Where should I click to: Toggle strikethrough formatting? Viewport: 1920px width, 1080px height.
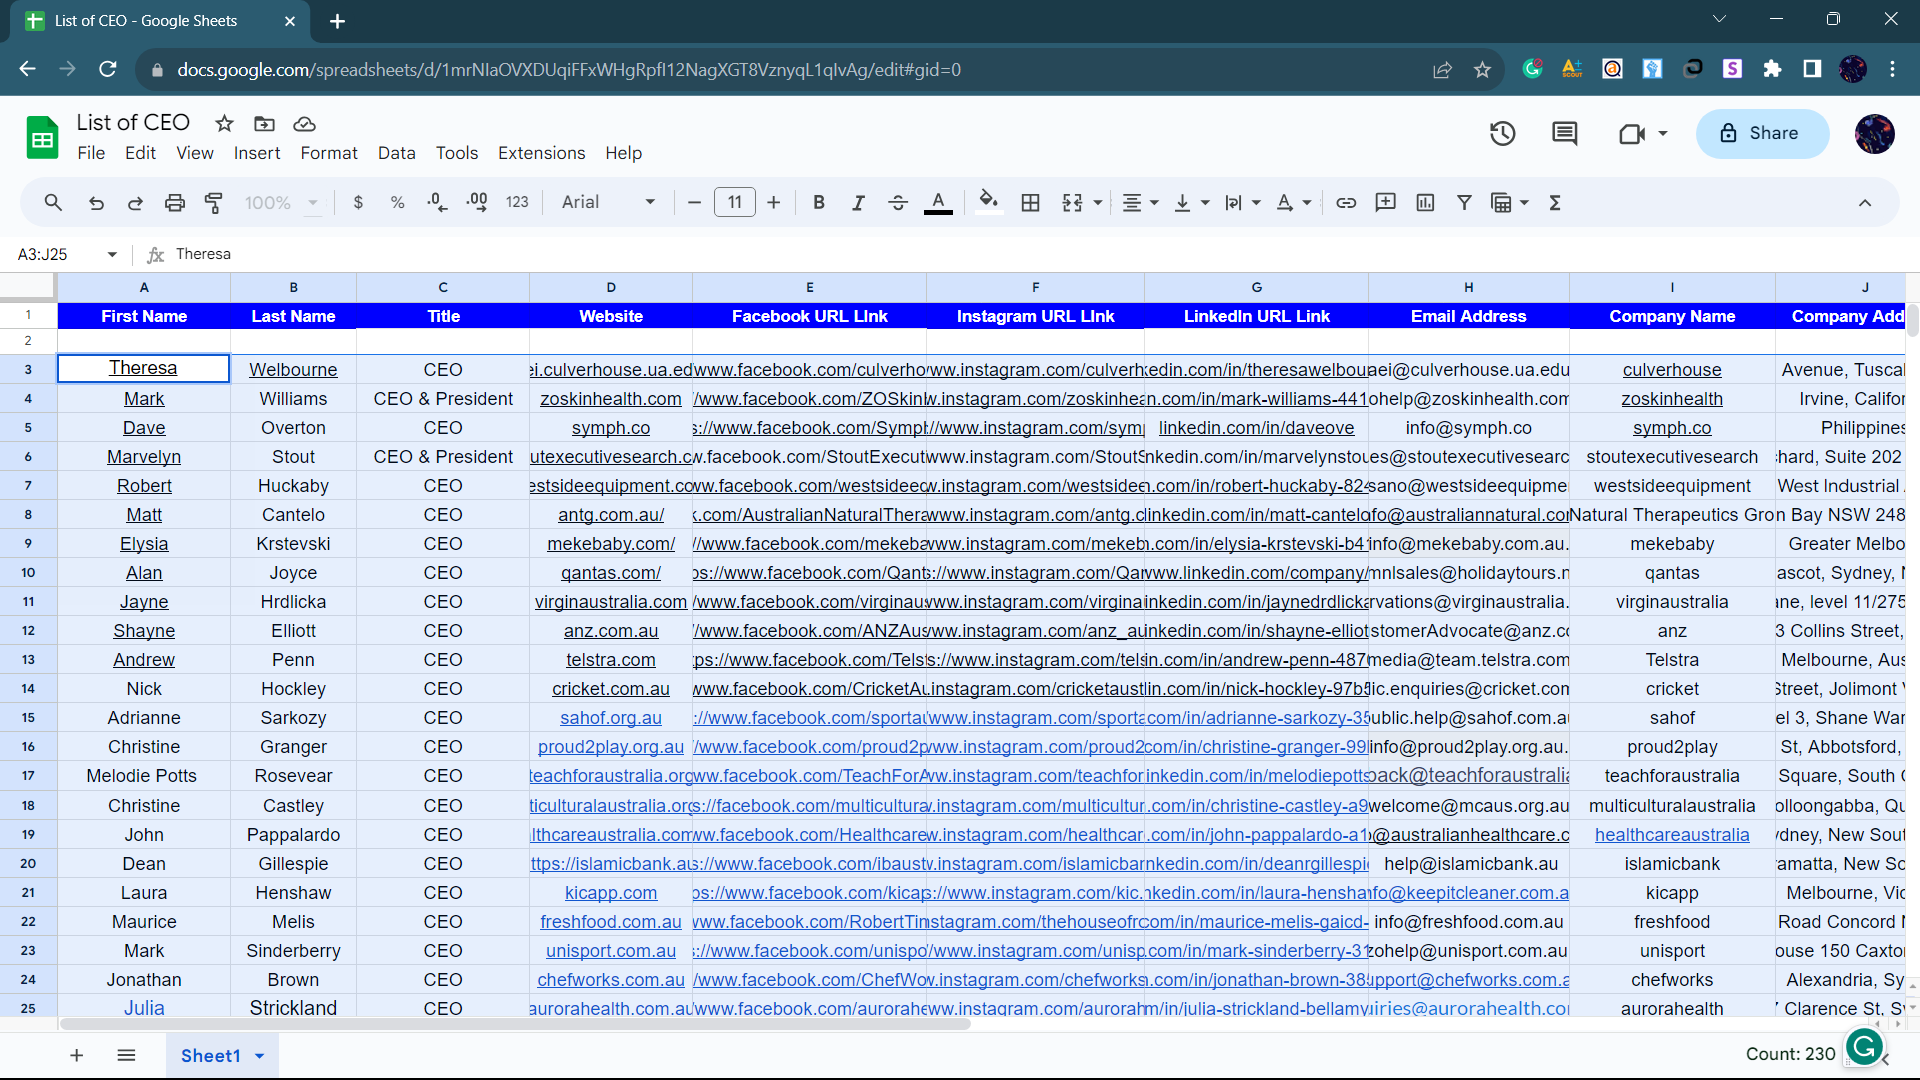point(898,203)
